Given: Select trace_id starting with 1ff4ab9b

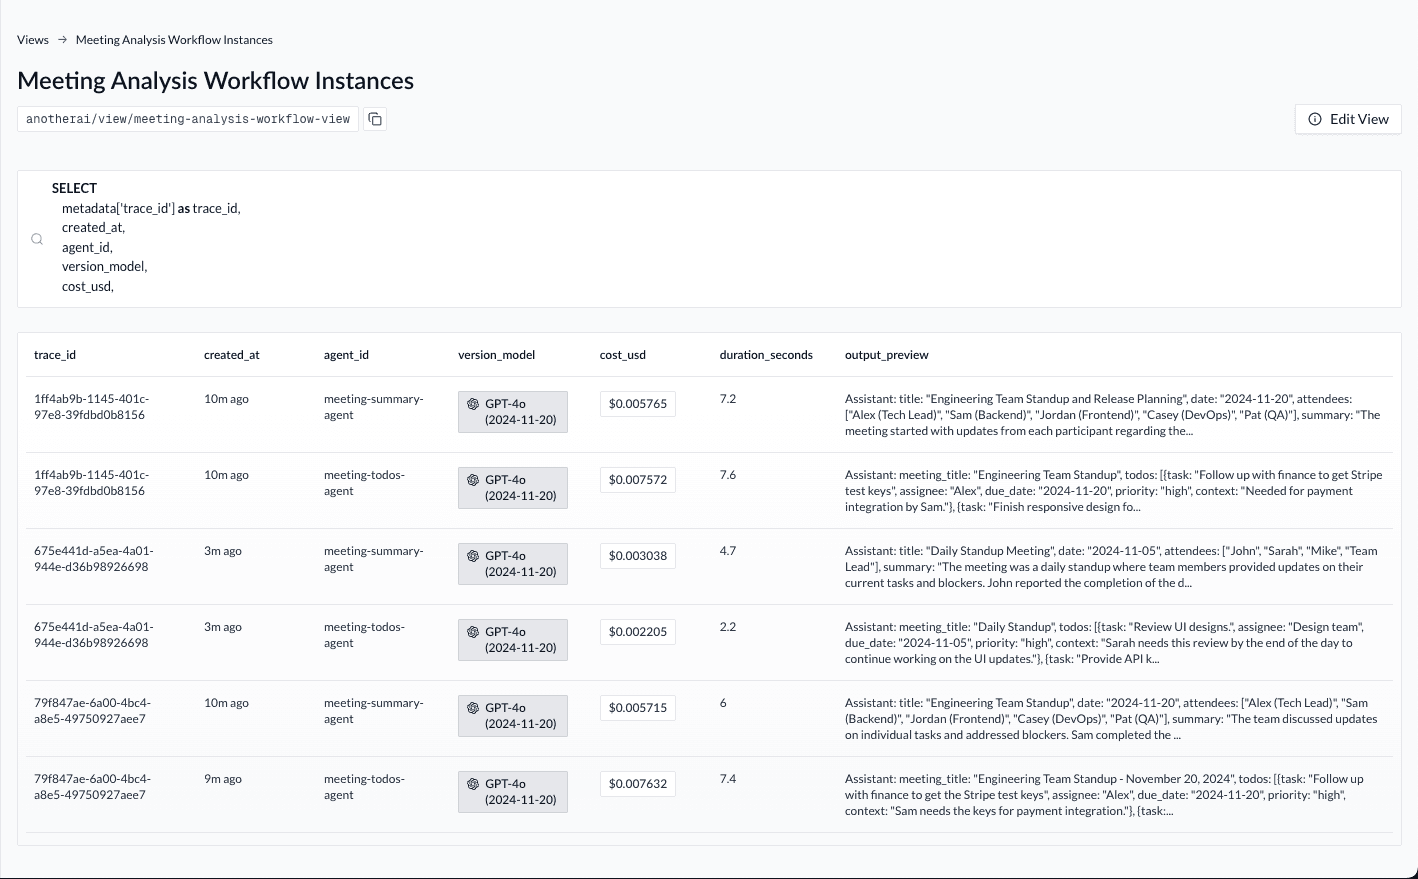Looking at the screenshot, I should click(91, 406).
